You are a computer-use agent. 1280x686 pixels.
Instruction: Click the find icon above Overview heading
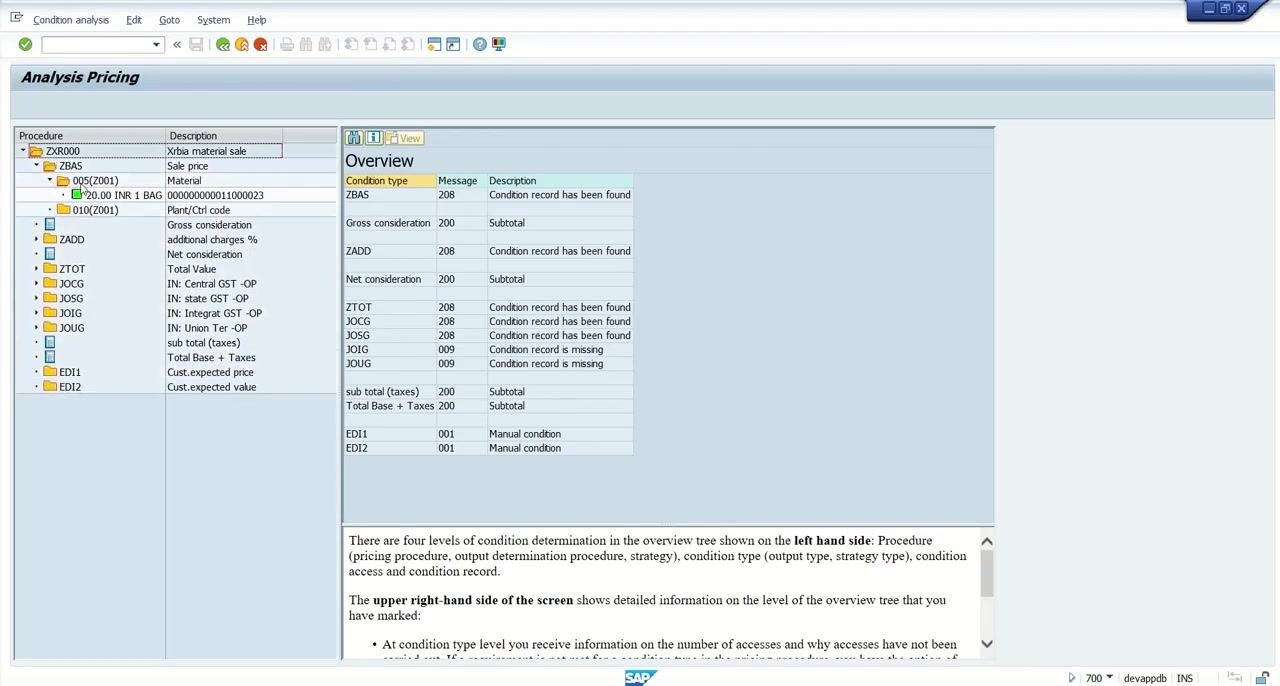point(354,138)
